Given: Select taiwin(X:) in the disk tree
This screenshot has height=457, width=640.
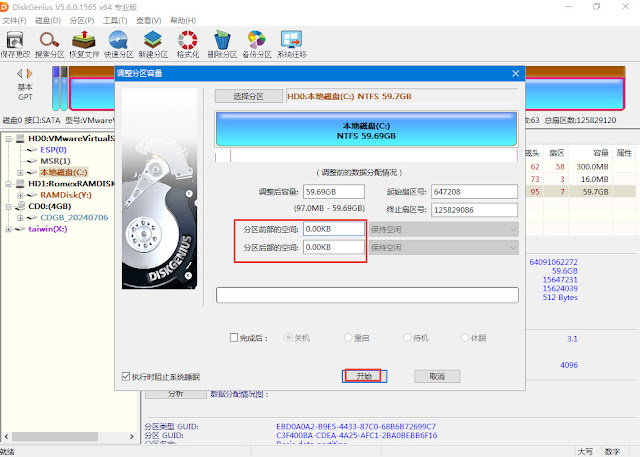Looking at the screenshot, I should coord(48,229).
